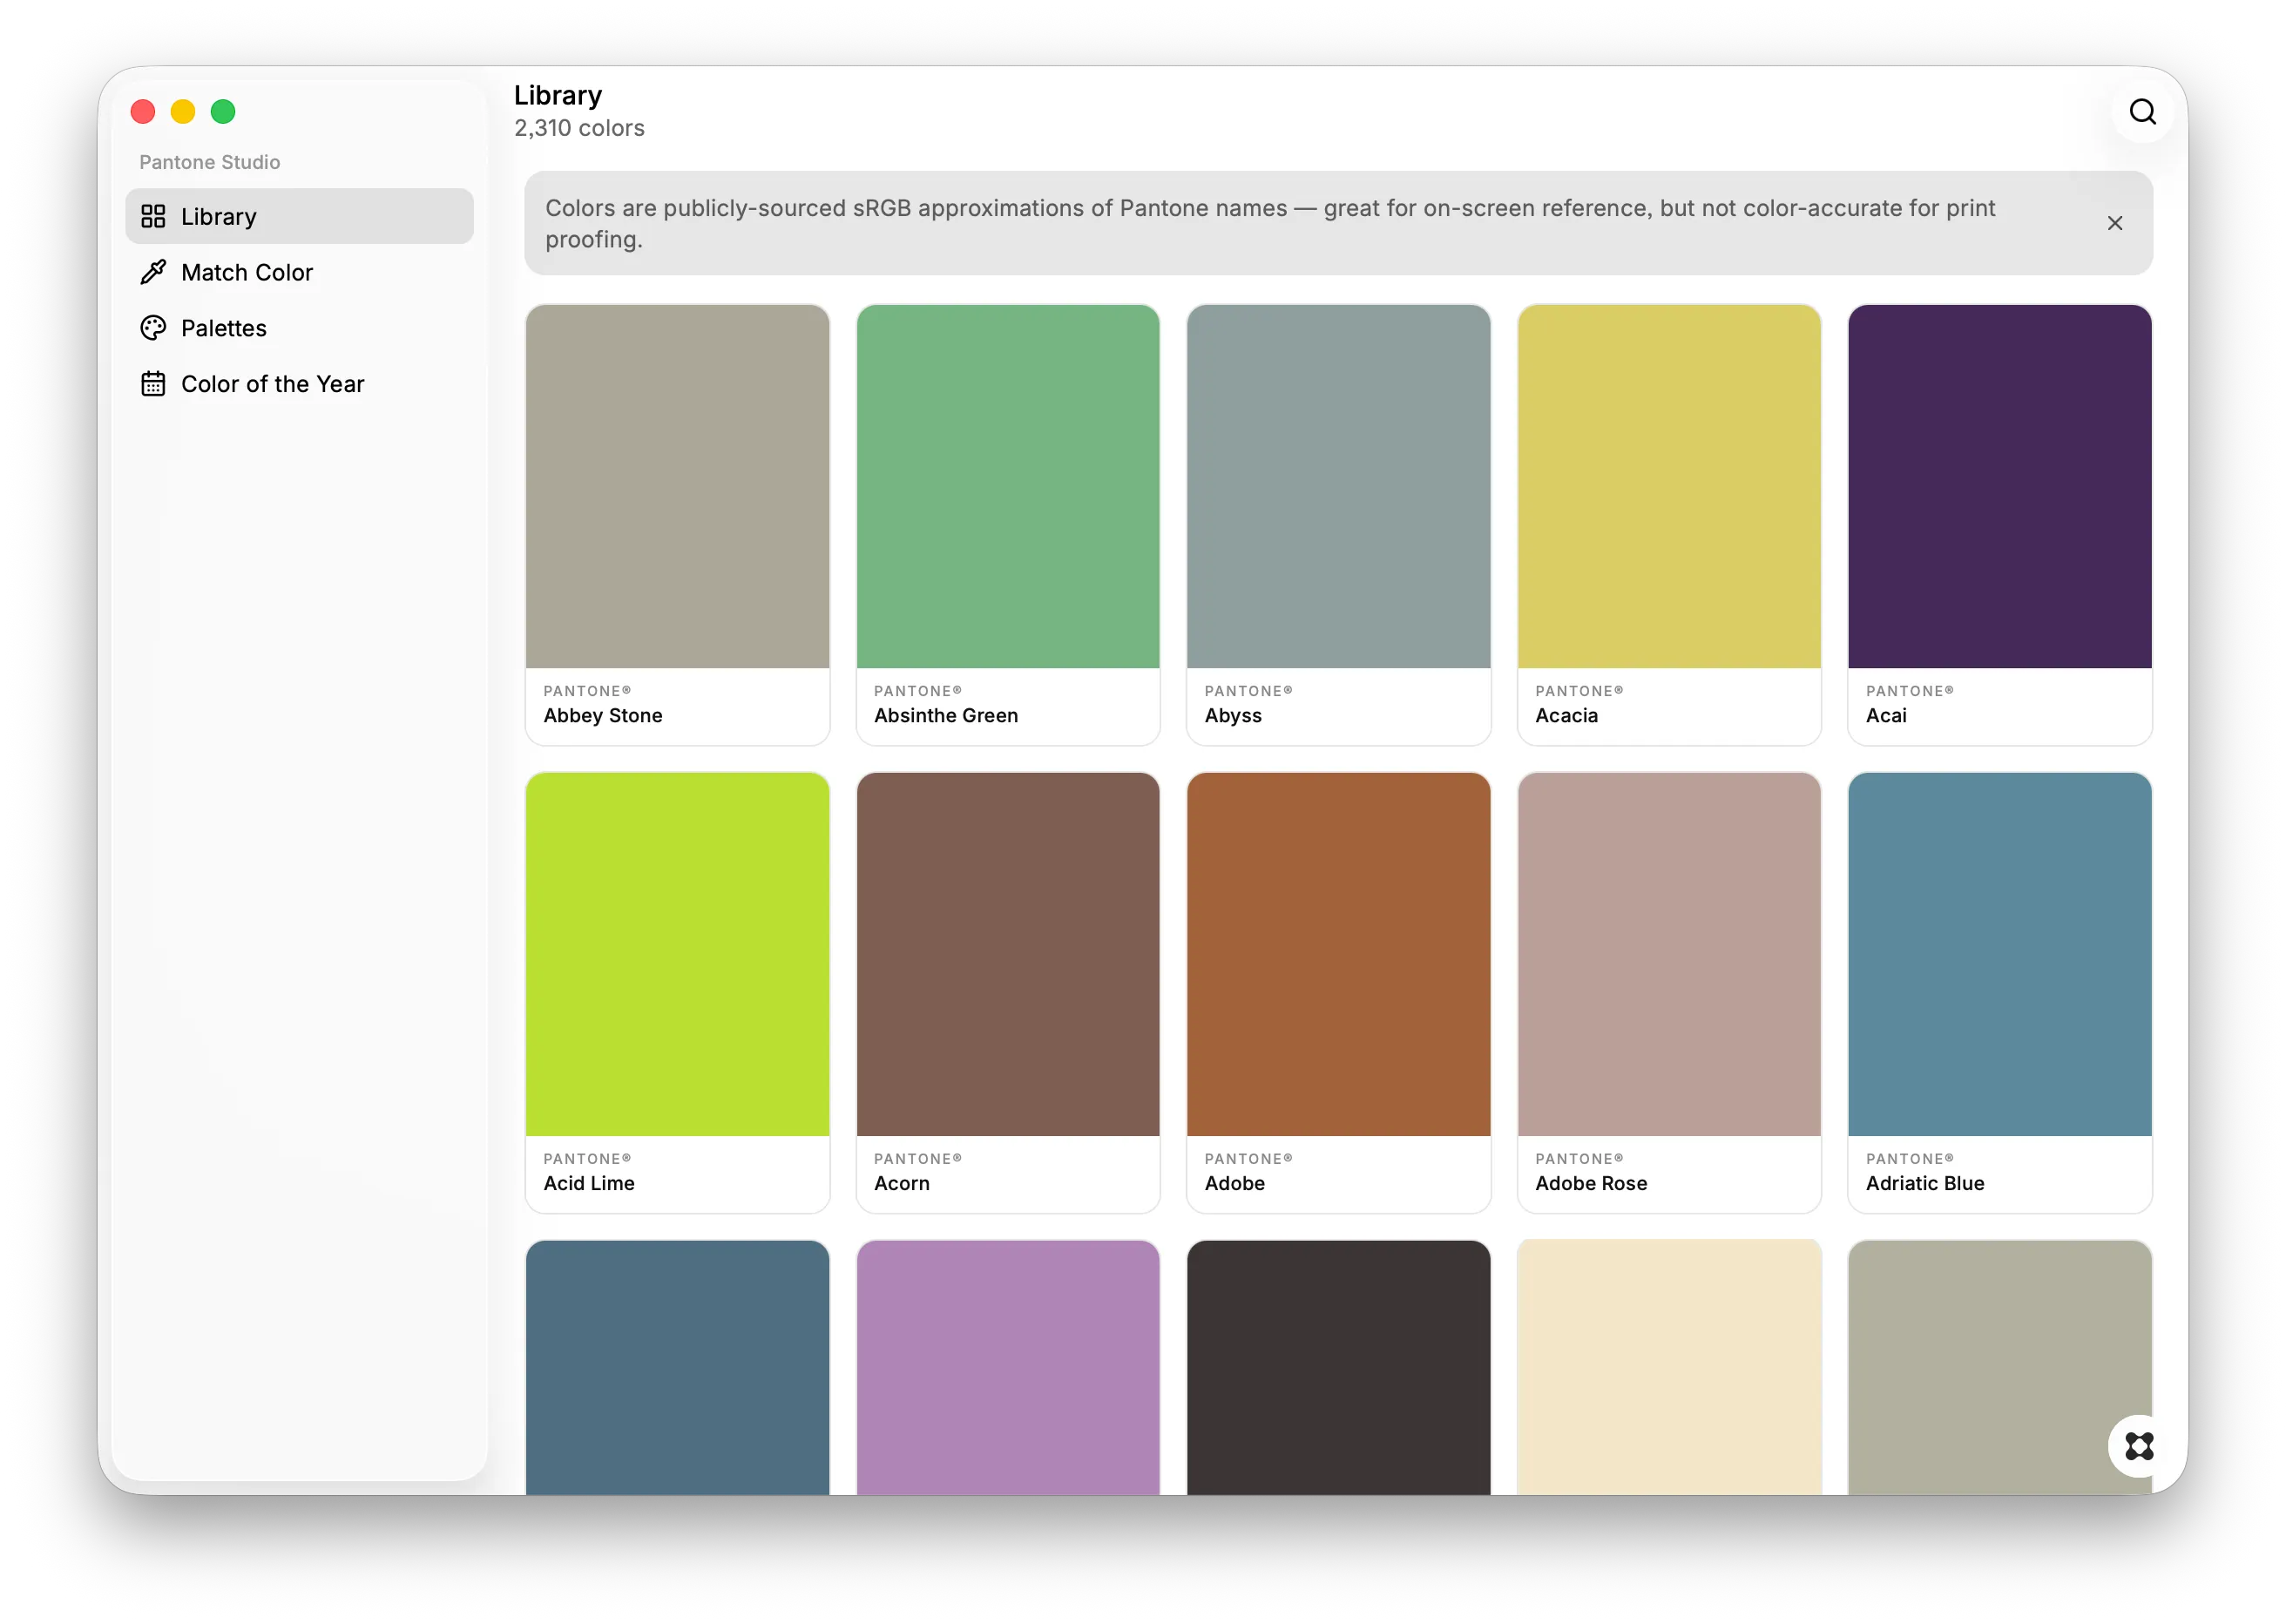Open Color of the Year
The height and width of the screenshot is (1624, 2286).
coord(299,384)
